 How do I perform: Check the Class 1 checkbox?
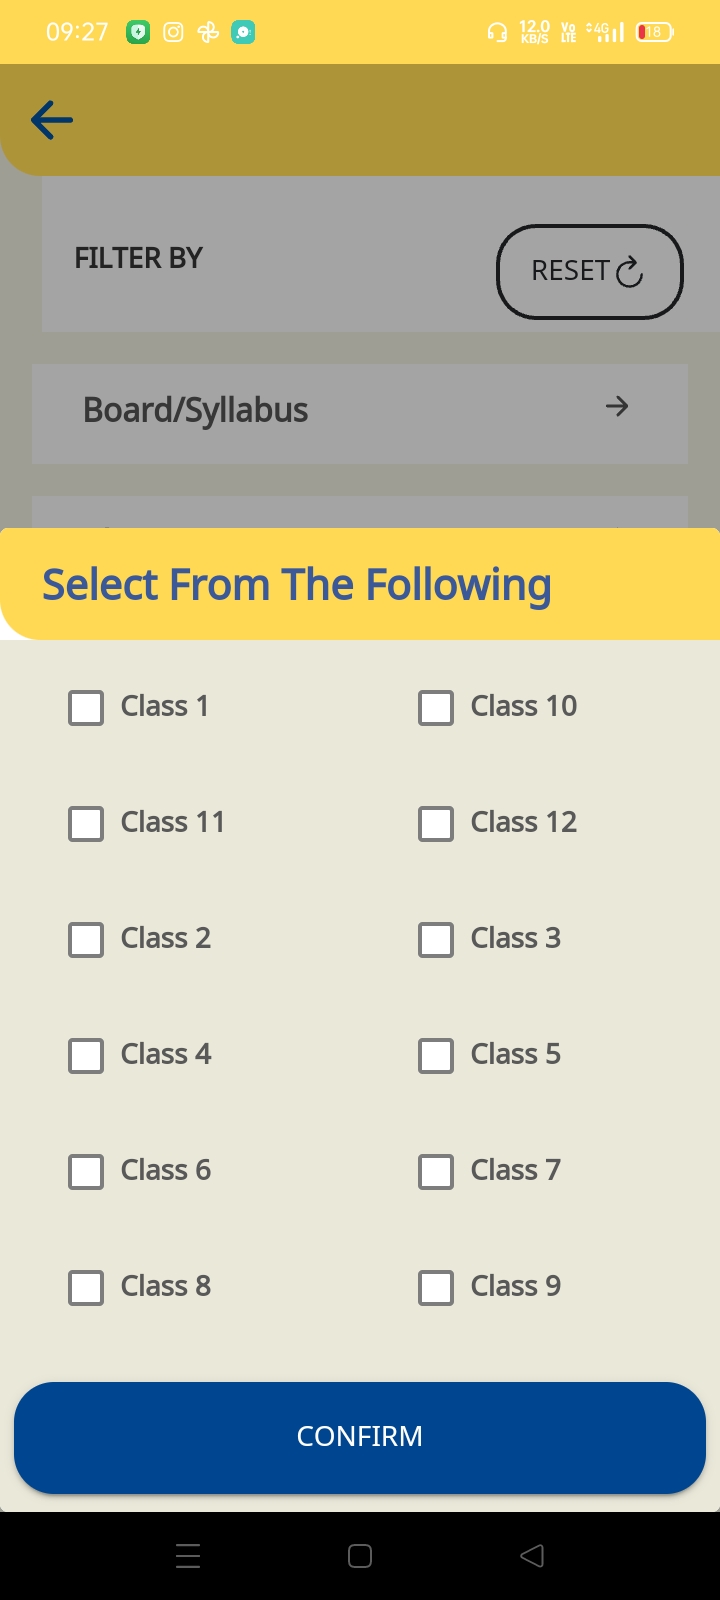[86, 707]
